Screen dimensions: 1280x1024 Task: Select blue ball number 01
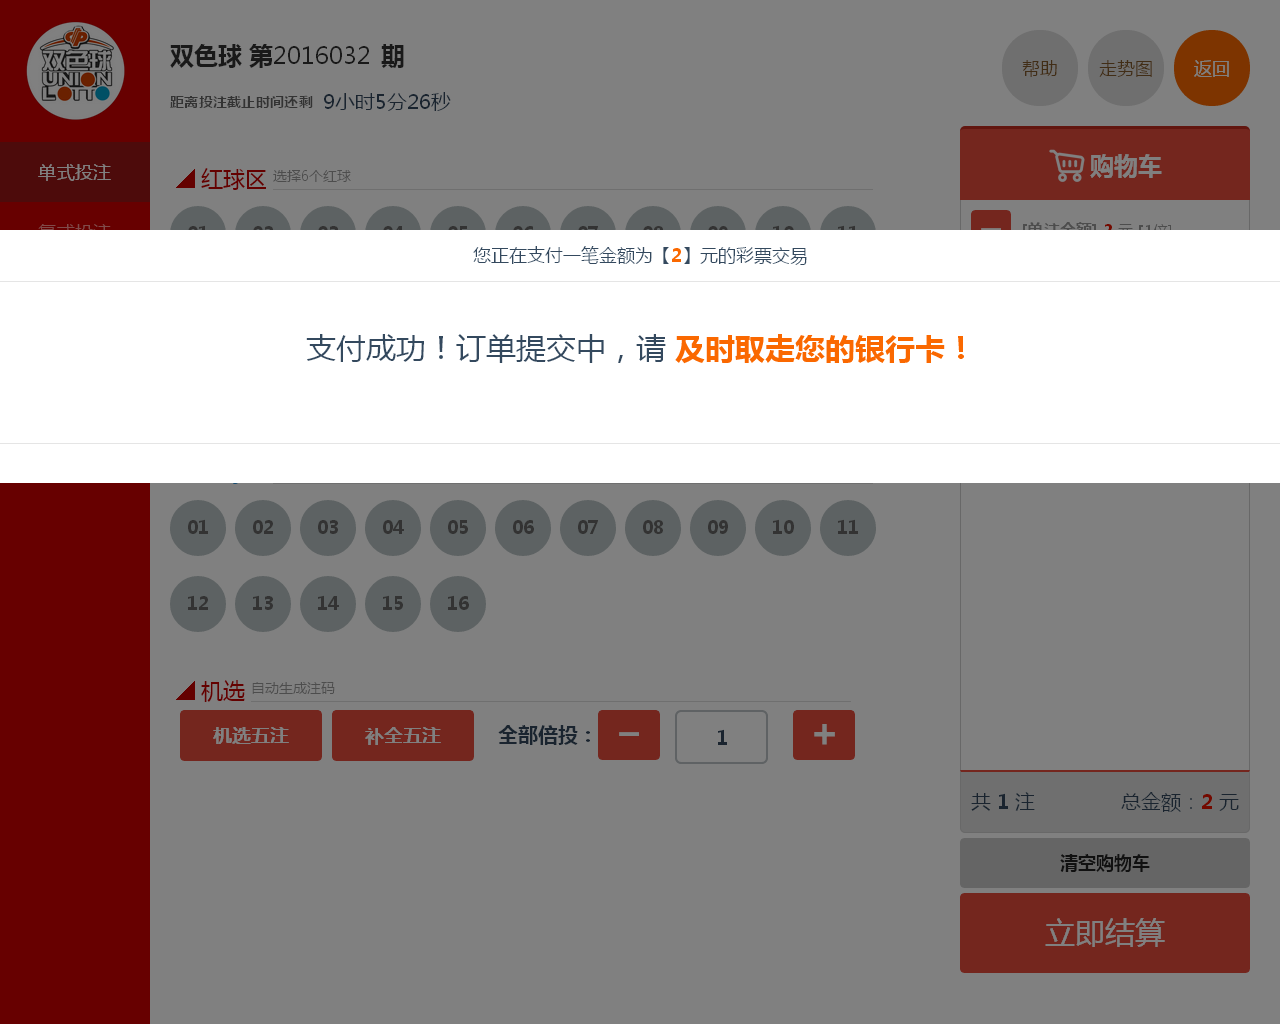click(198, 528)
